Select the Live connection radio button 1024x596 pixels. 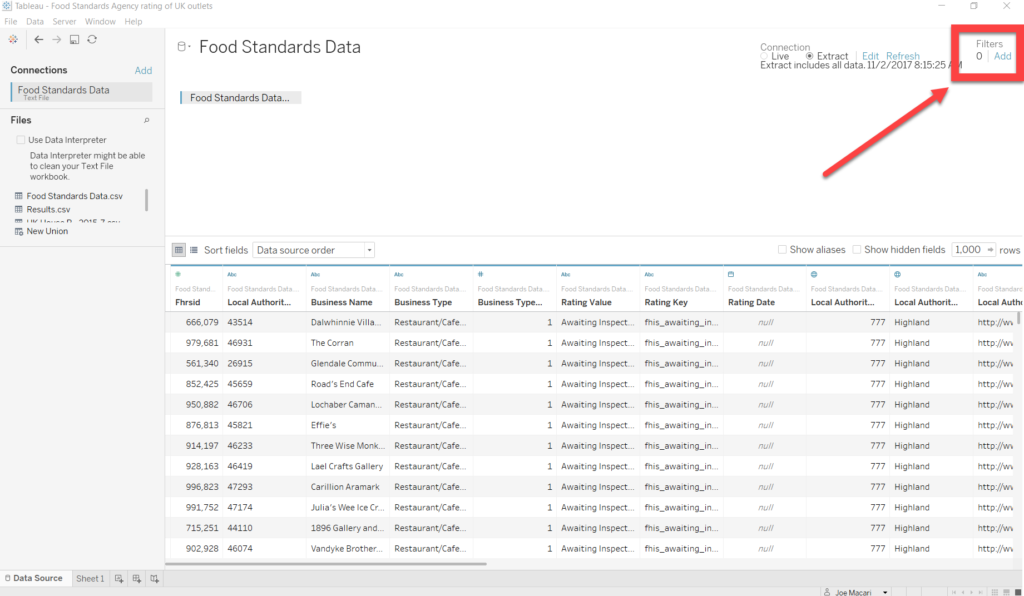click(x=764, y=56)
